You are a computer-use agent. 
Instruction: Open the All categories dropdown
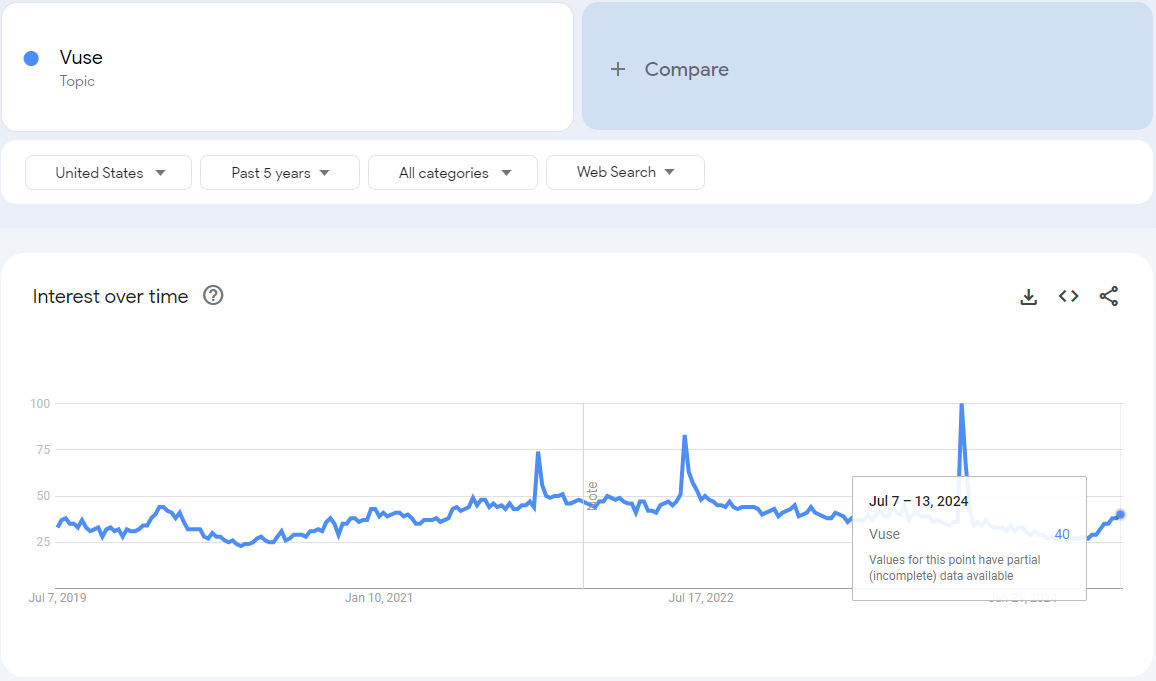(x=453, y=172)
